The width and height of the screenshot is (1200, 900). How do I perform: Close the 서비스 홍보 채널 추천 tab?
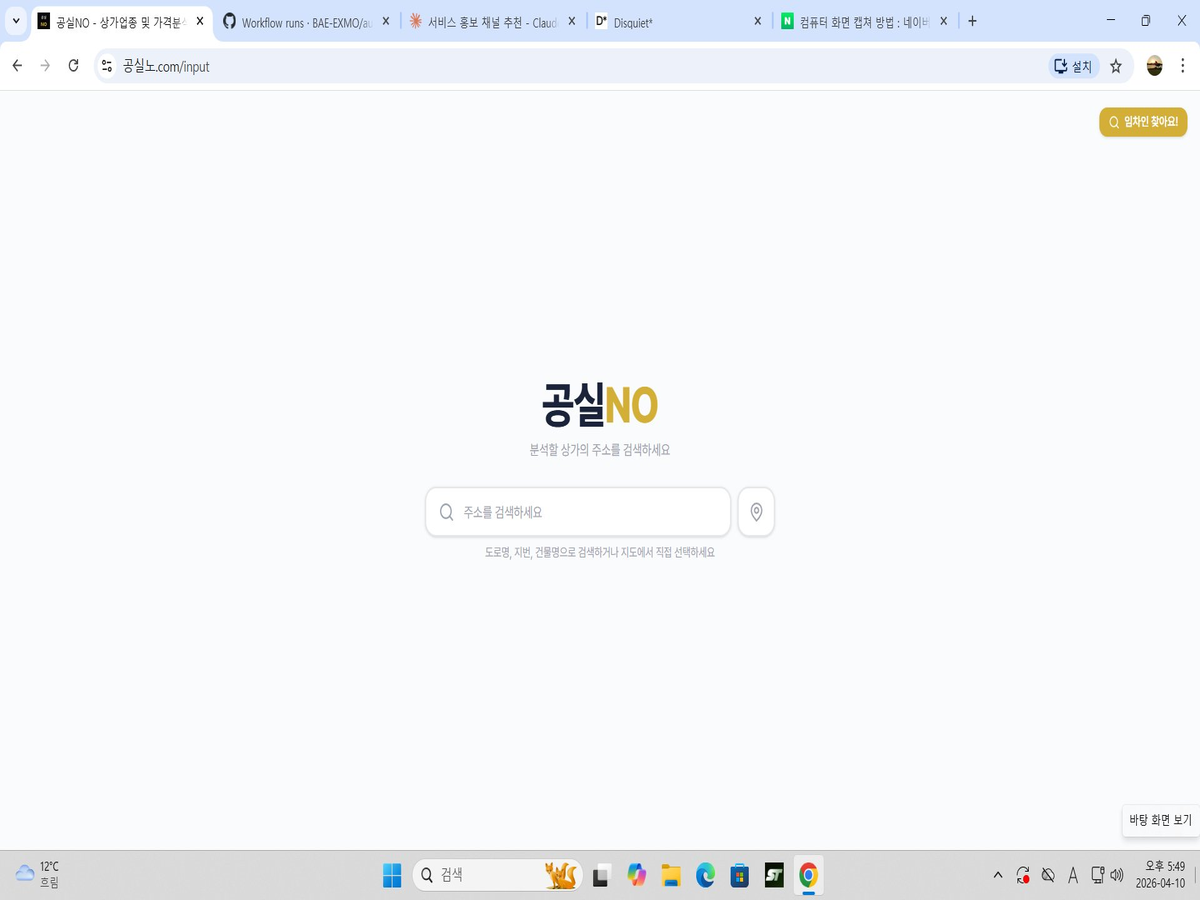[x=572, y=21]
